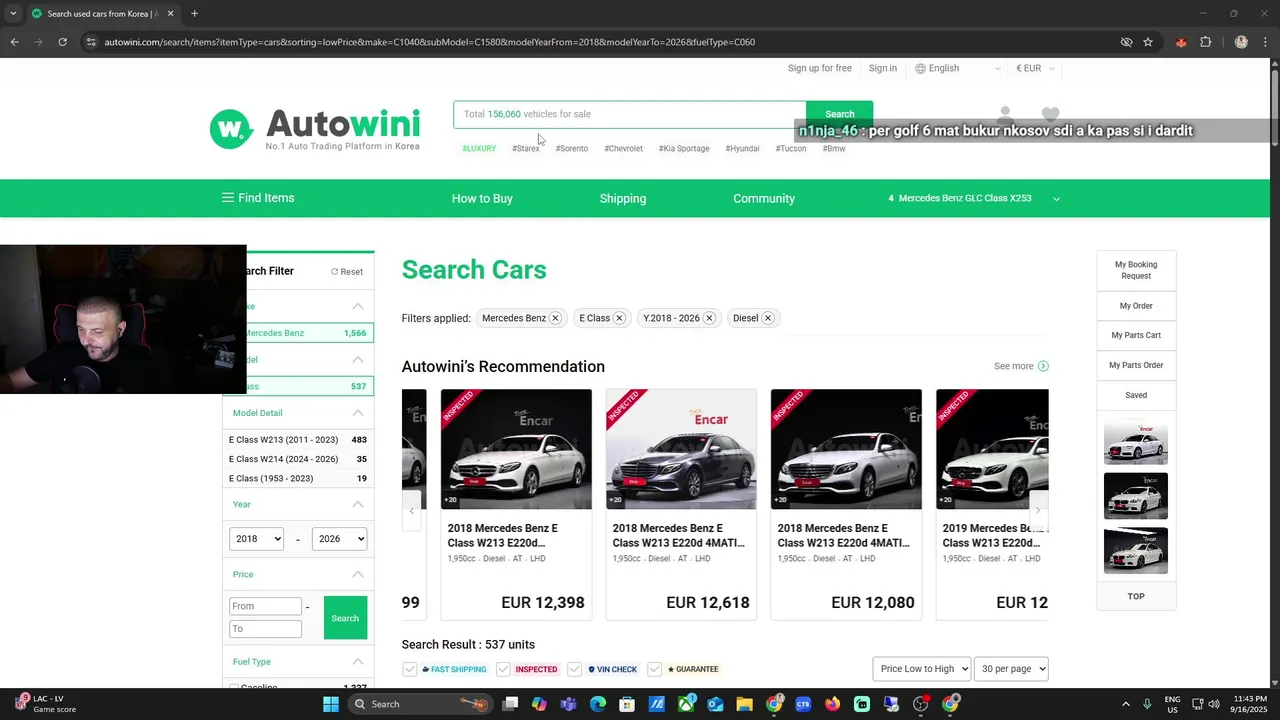Click the #Sorento tag
Viewport: 1280px width, 720px height.
(572, 148)
